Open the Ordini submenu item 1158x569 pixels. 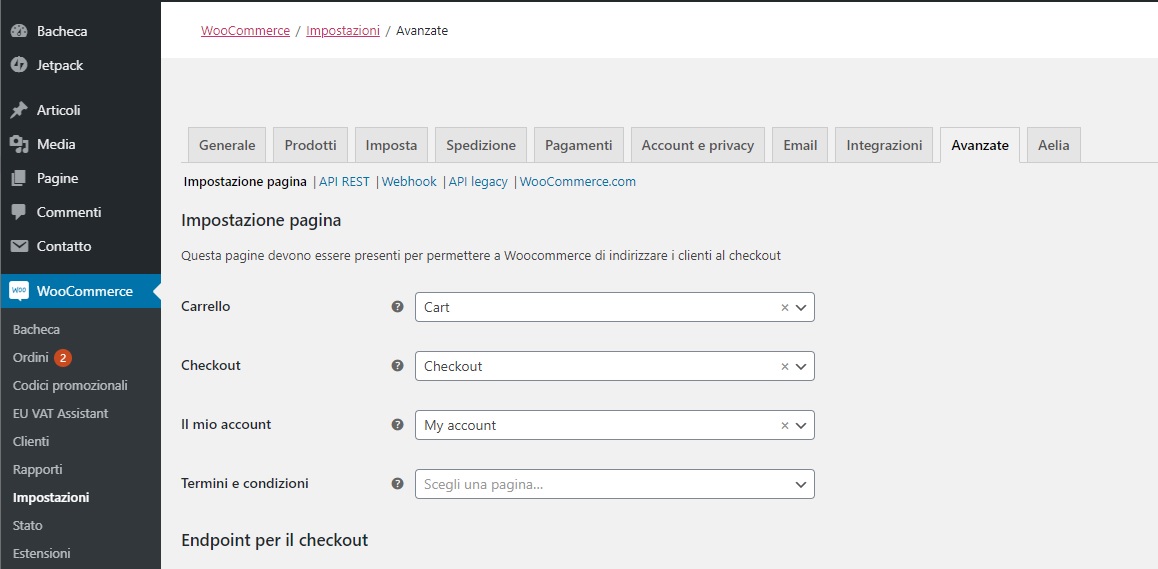[x=30, y=358]
